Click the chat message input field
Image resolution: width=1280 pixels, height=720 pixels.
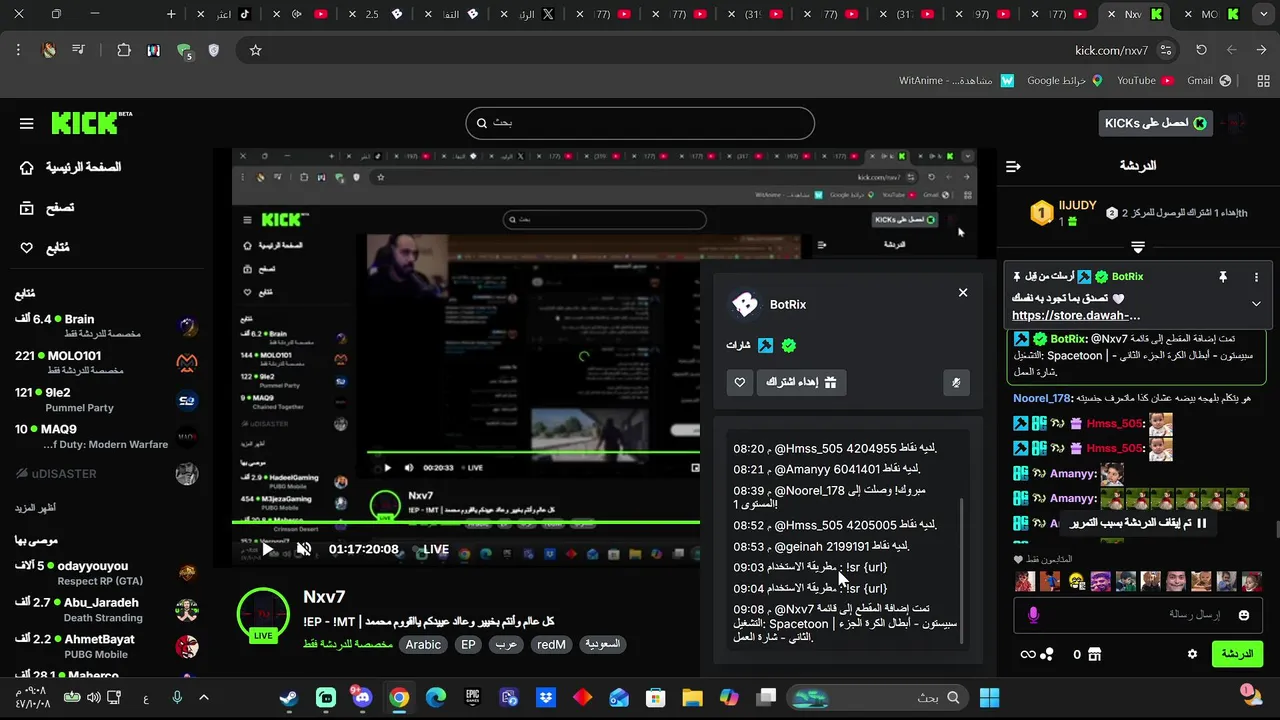[1140, 615]
